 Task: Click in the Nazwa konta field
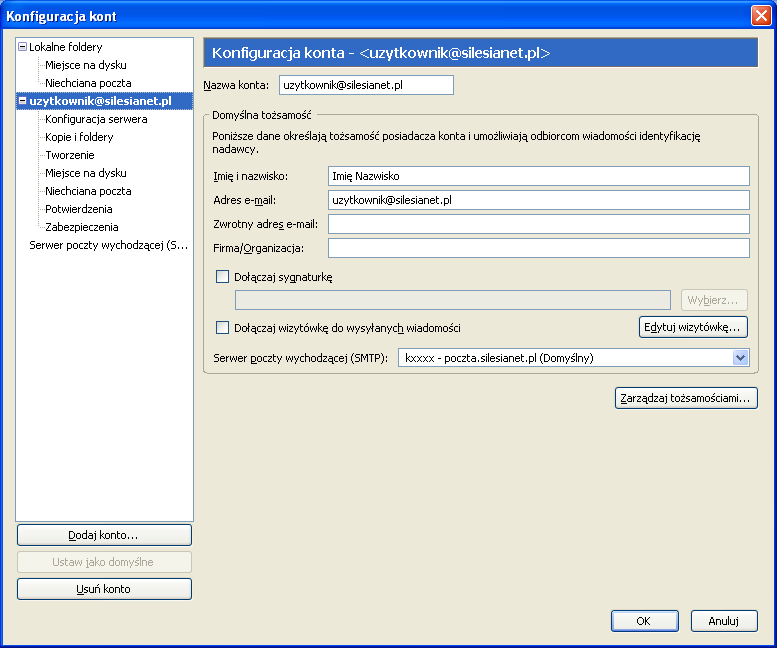tap(366, 85)
